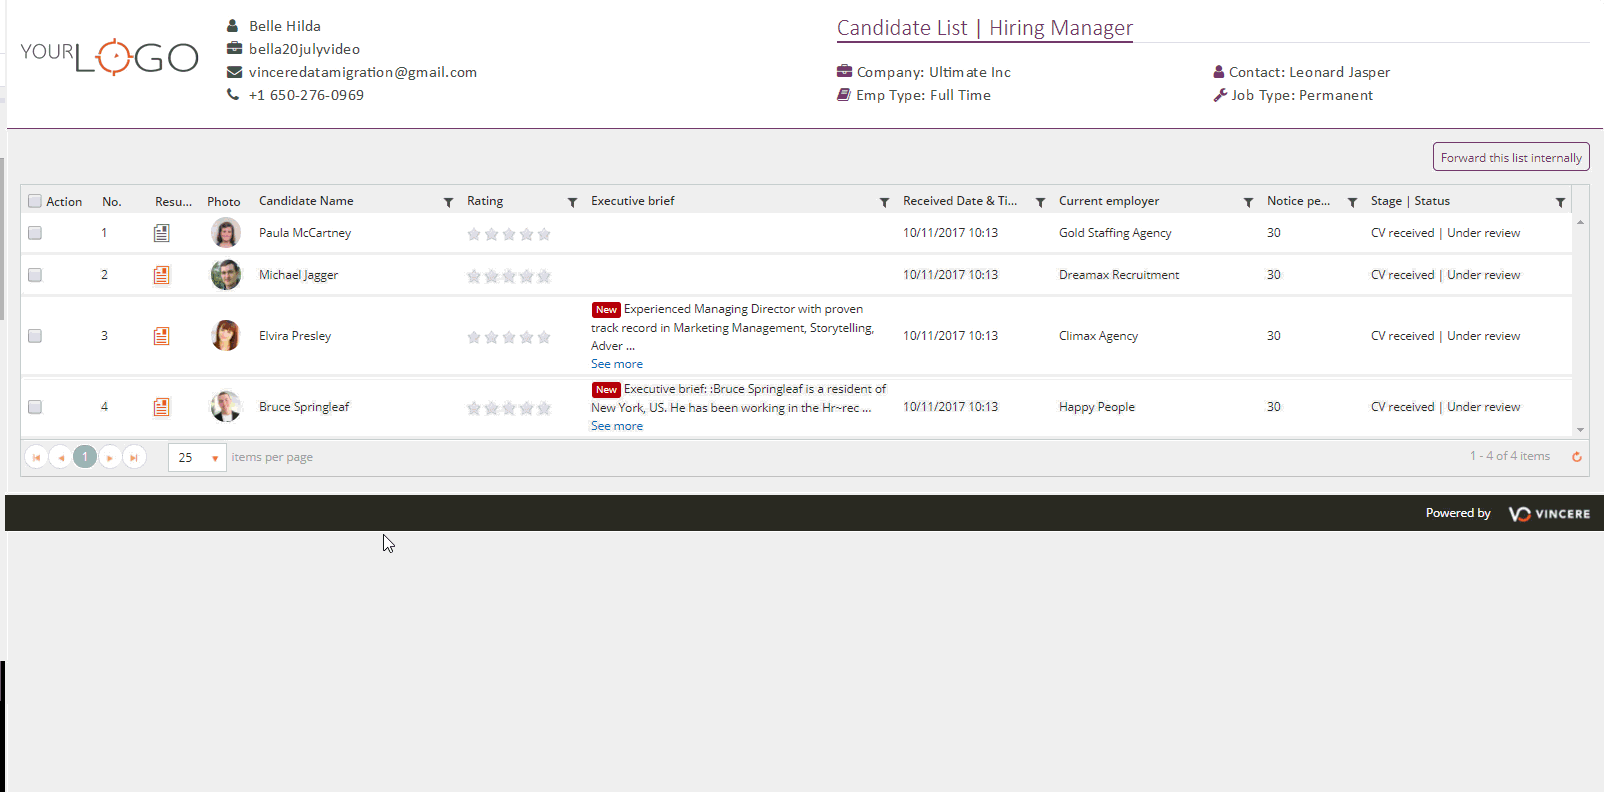Screen dimensions: 1604x792
Task: Tick the select-all checkbox in Action header
Action: (x=35, y=201)
